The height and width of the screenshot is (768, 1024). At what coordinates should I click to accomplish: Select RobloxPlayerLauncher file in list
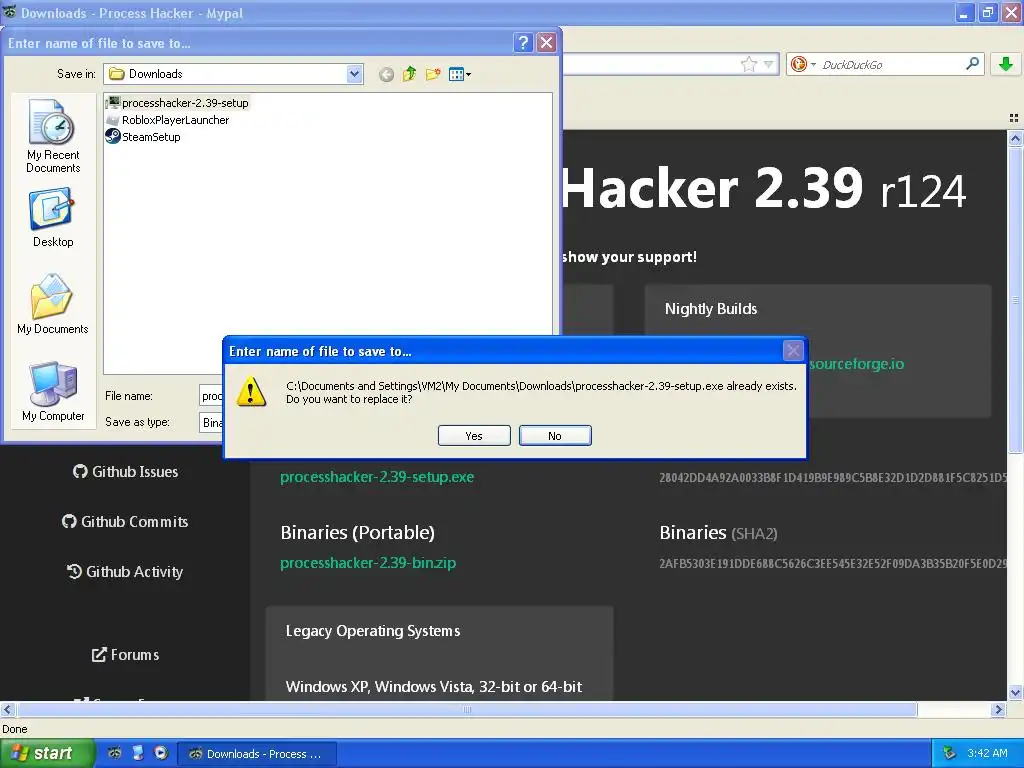[x=167, y=120]
